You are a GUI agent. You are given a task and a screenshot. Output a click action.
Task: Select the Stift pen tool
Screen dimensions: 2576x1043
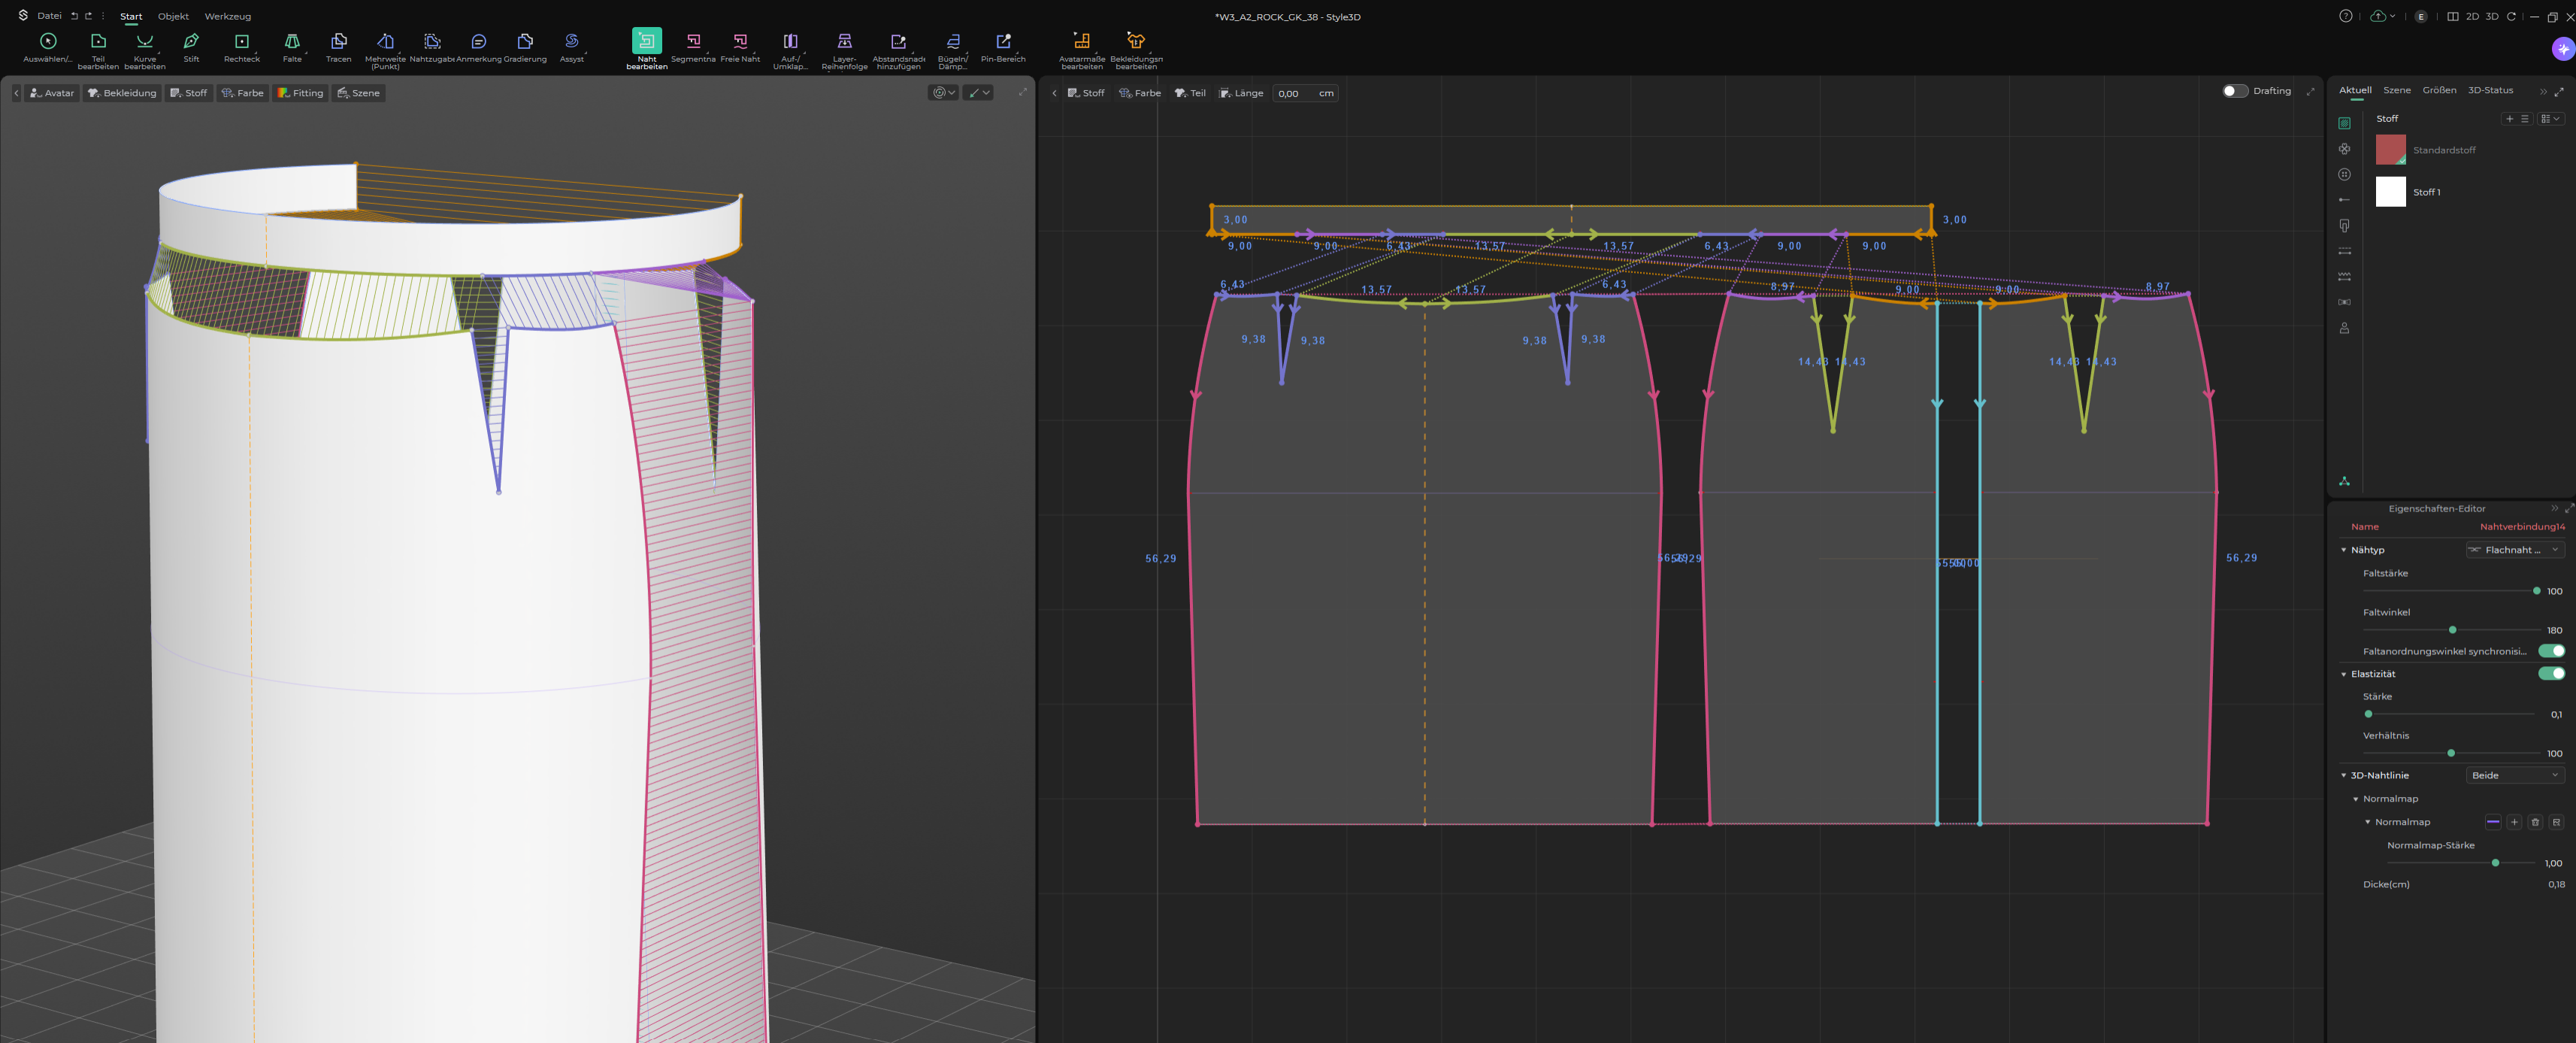coord(191,46)
